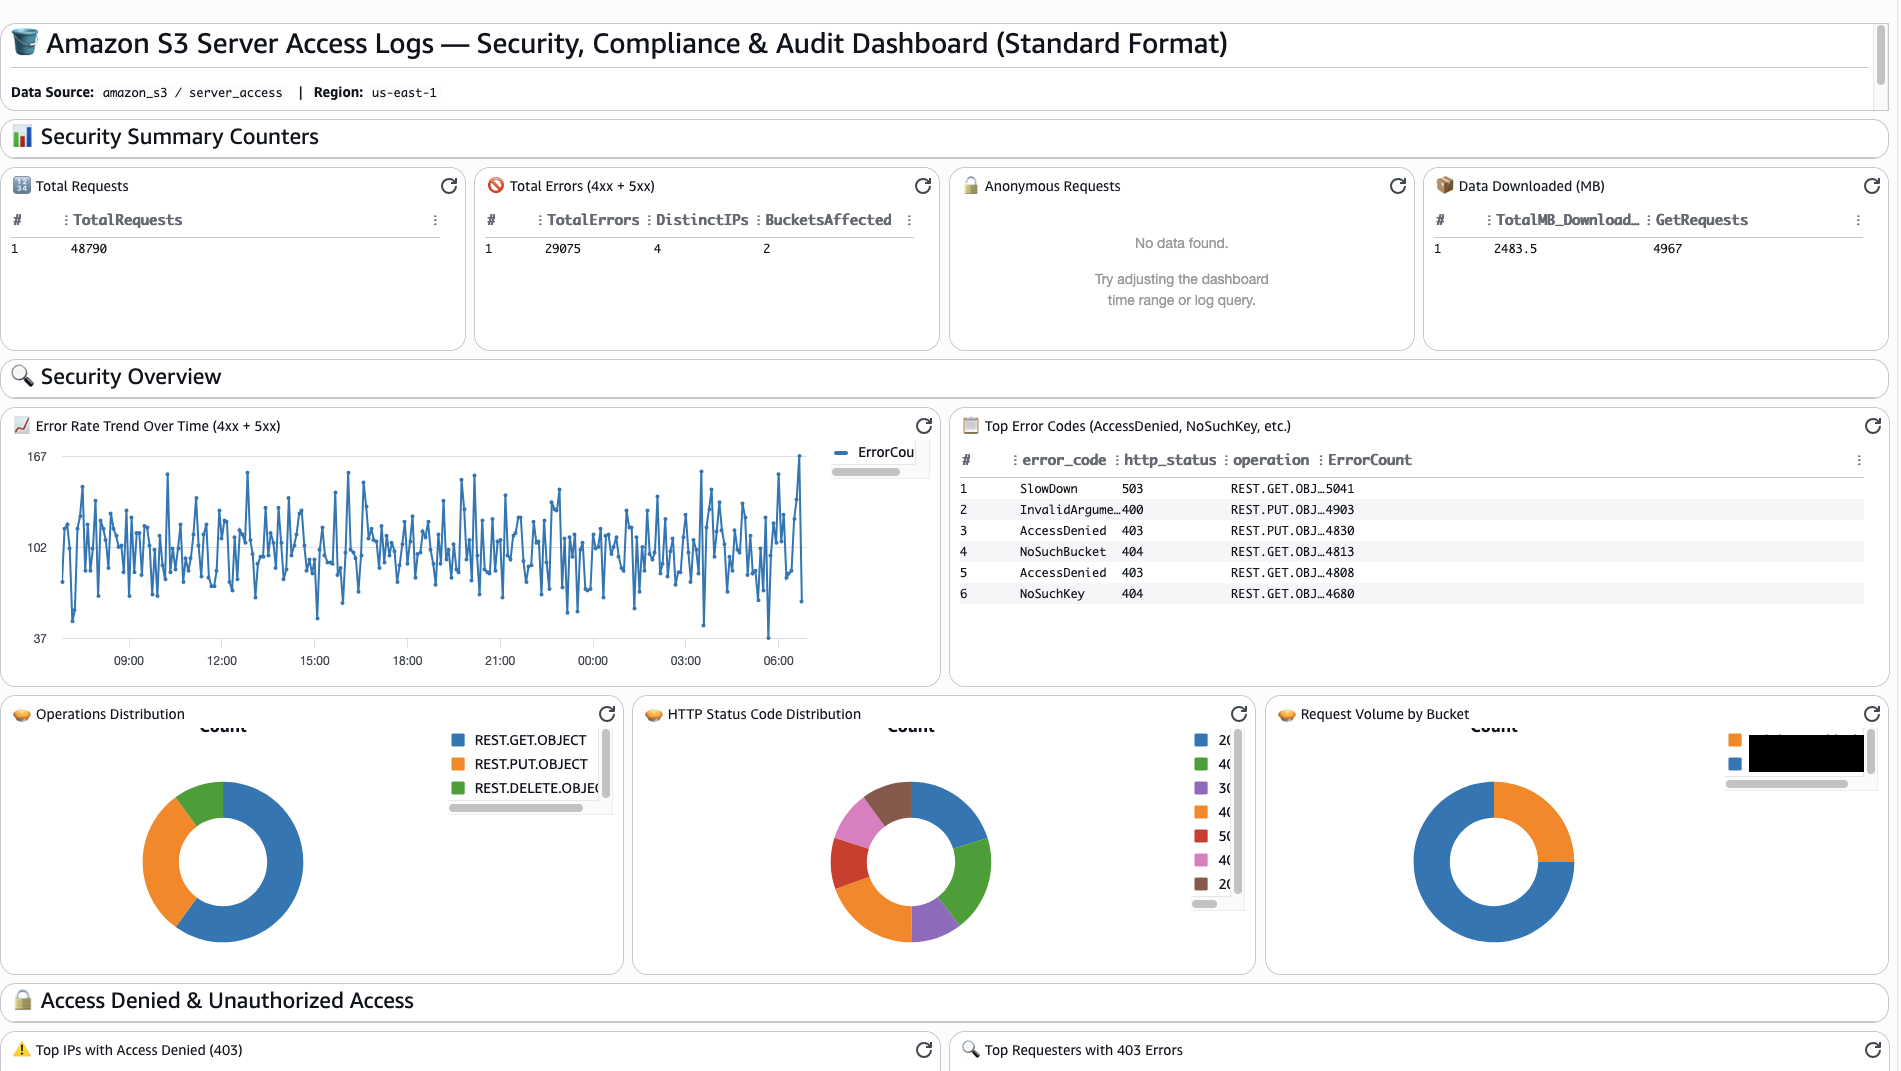Open Top Error Codes column options menu
The width and height of the screenshot is (1901, 1071).
pos(1859,460)
